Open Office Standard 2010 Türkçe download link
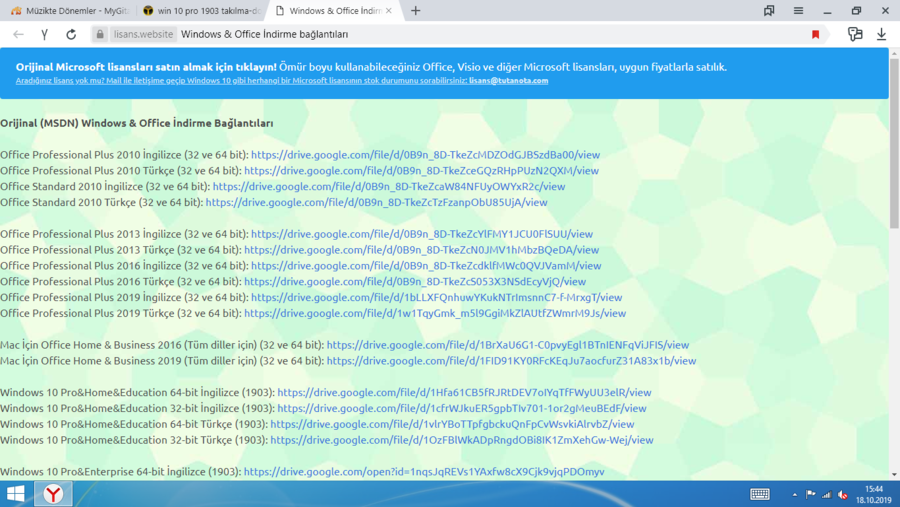This screenshot has height=507, width=900. coord(377,202)
